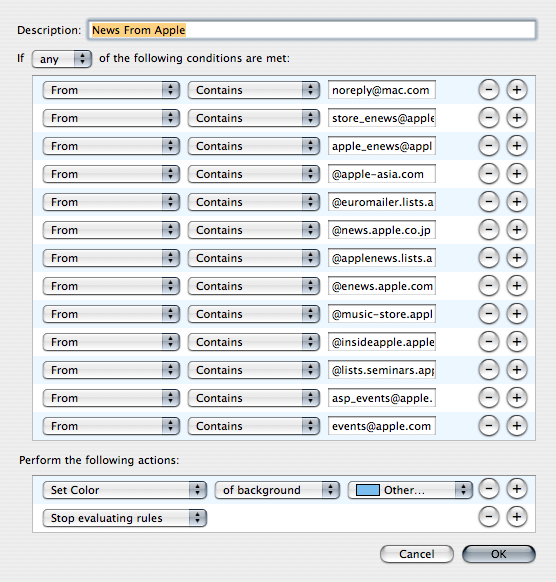The height and width of the screenshot is (582, 556).
Task: Add a condition after the @applenews.lists row
Action: [x=517, y=258]
